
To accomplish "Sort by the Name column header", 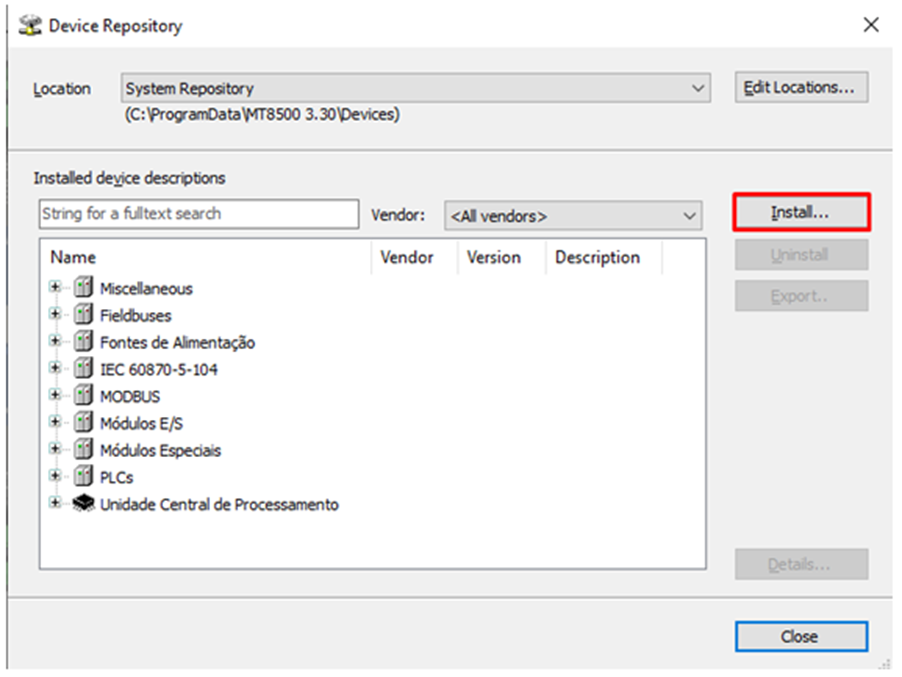I will [x=205, y=257].
